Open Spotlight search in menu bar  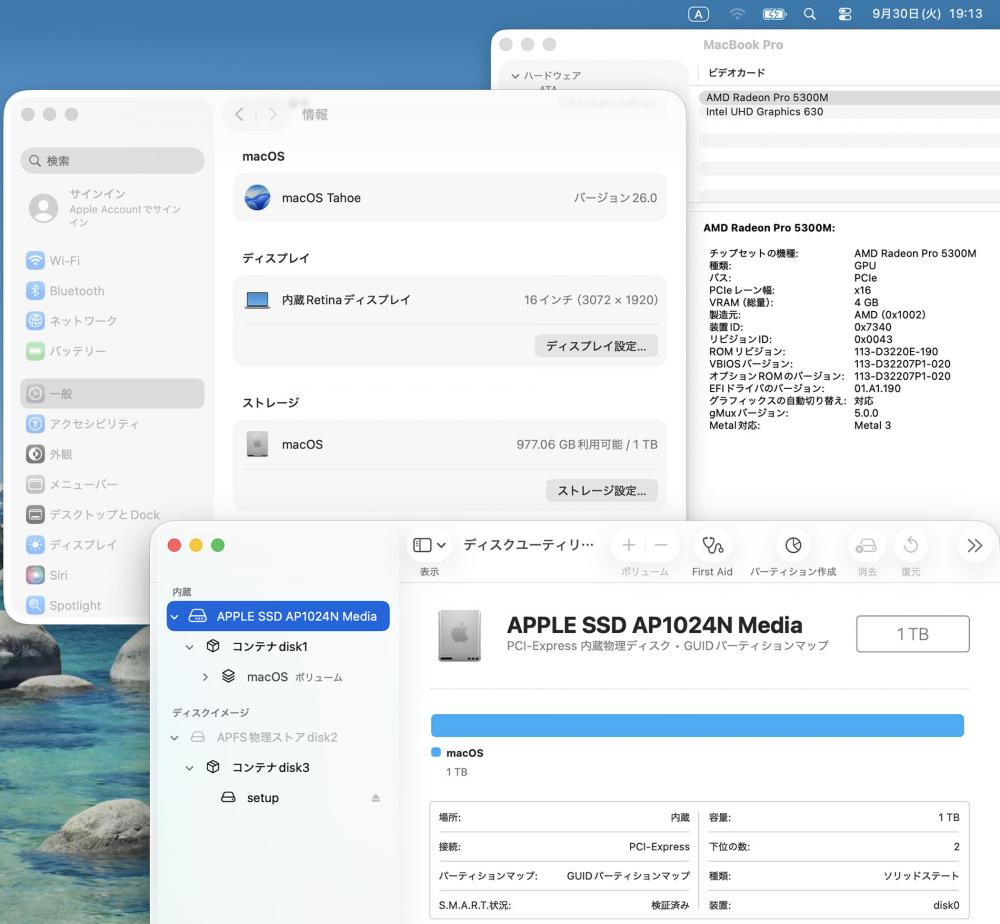pyautogui.click(x=810, y=14)
